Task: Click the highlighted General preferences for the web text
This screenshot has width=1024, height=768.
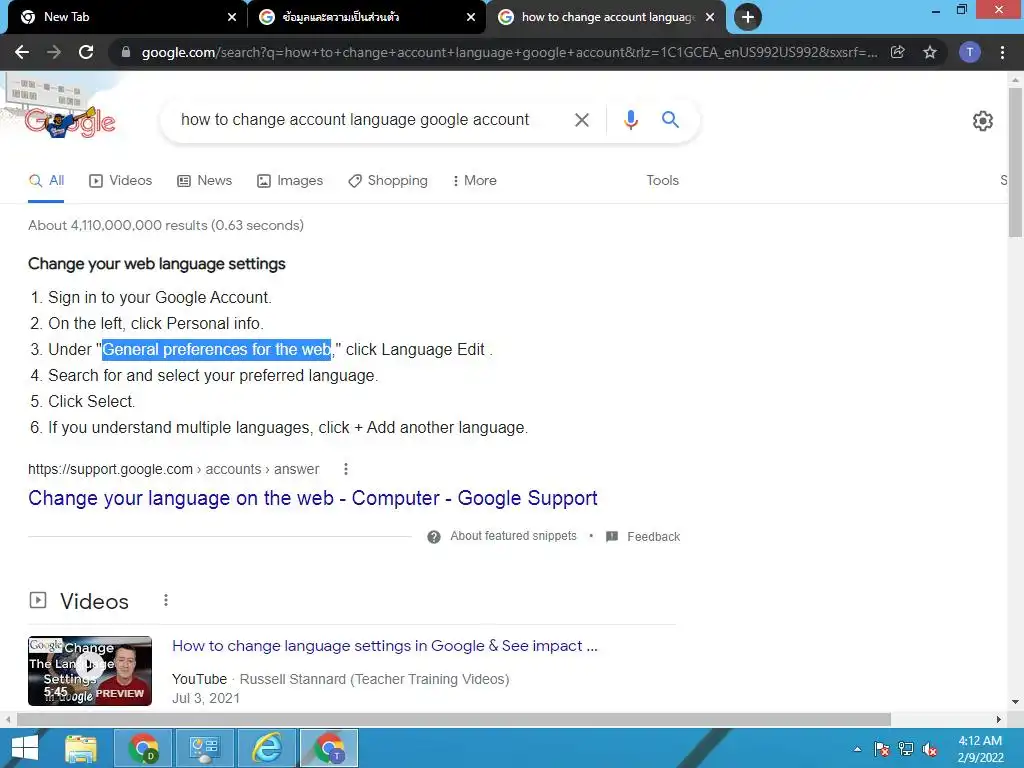Action: click(x=216, y=349)
